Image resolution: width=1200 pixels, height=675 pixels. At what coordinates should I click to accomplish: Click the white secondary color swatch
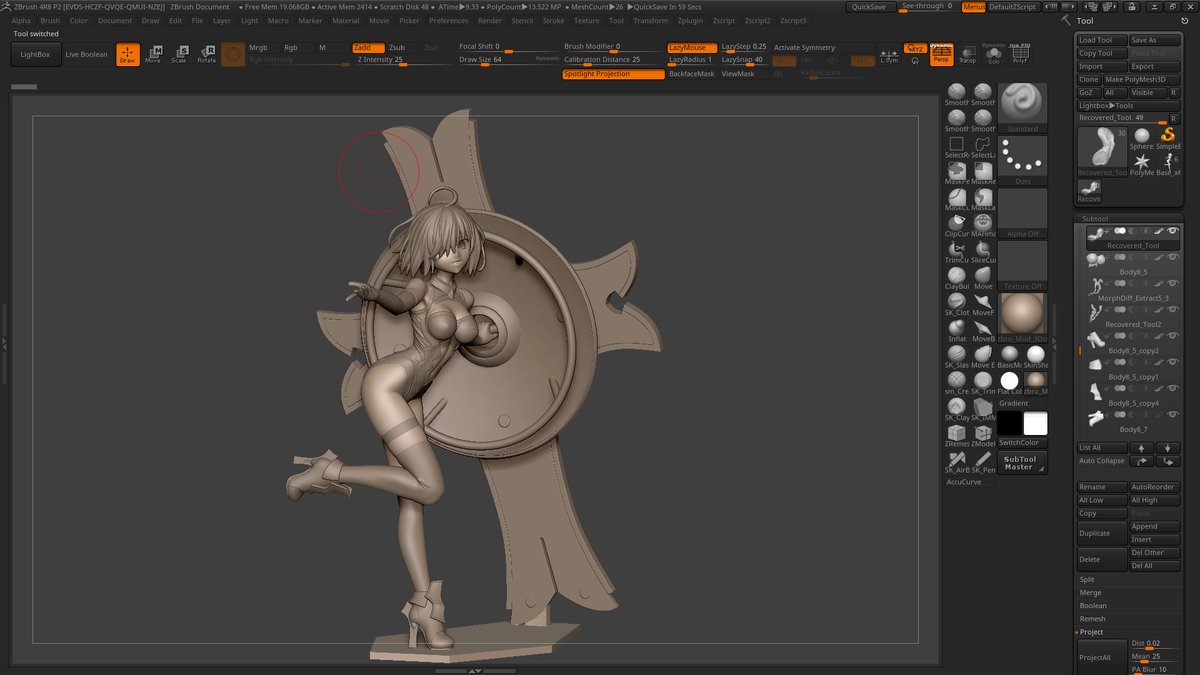(x=1035, y=424)
